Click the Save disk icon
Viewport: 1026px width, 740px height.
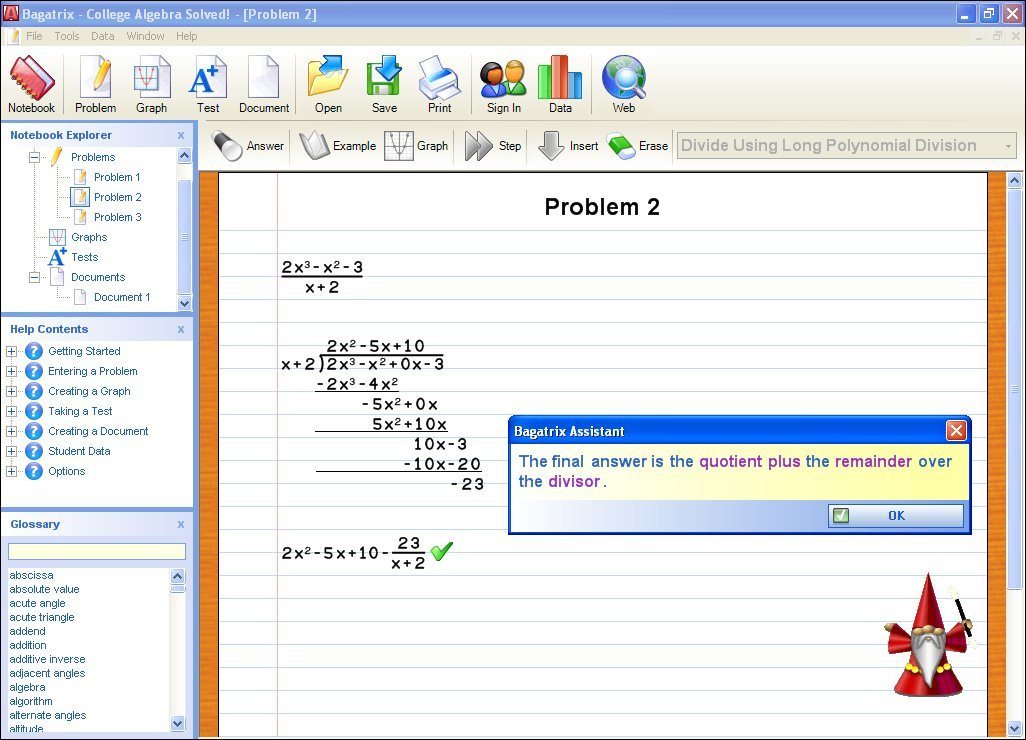(x=384, y=84)
